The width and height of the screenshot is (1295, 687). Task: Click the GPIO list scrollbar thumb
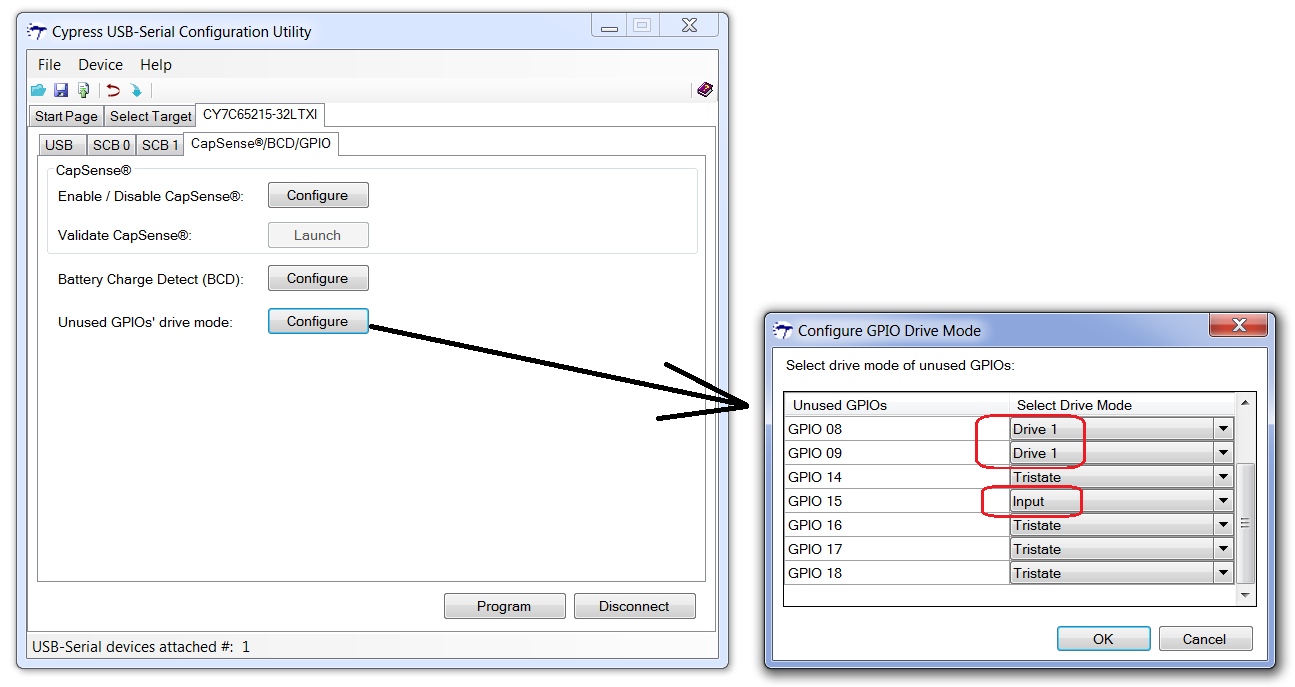tap(1245, 523)
